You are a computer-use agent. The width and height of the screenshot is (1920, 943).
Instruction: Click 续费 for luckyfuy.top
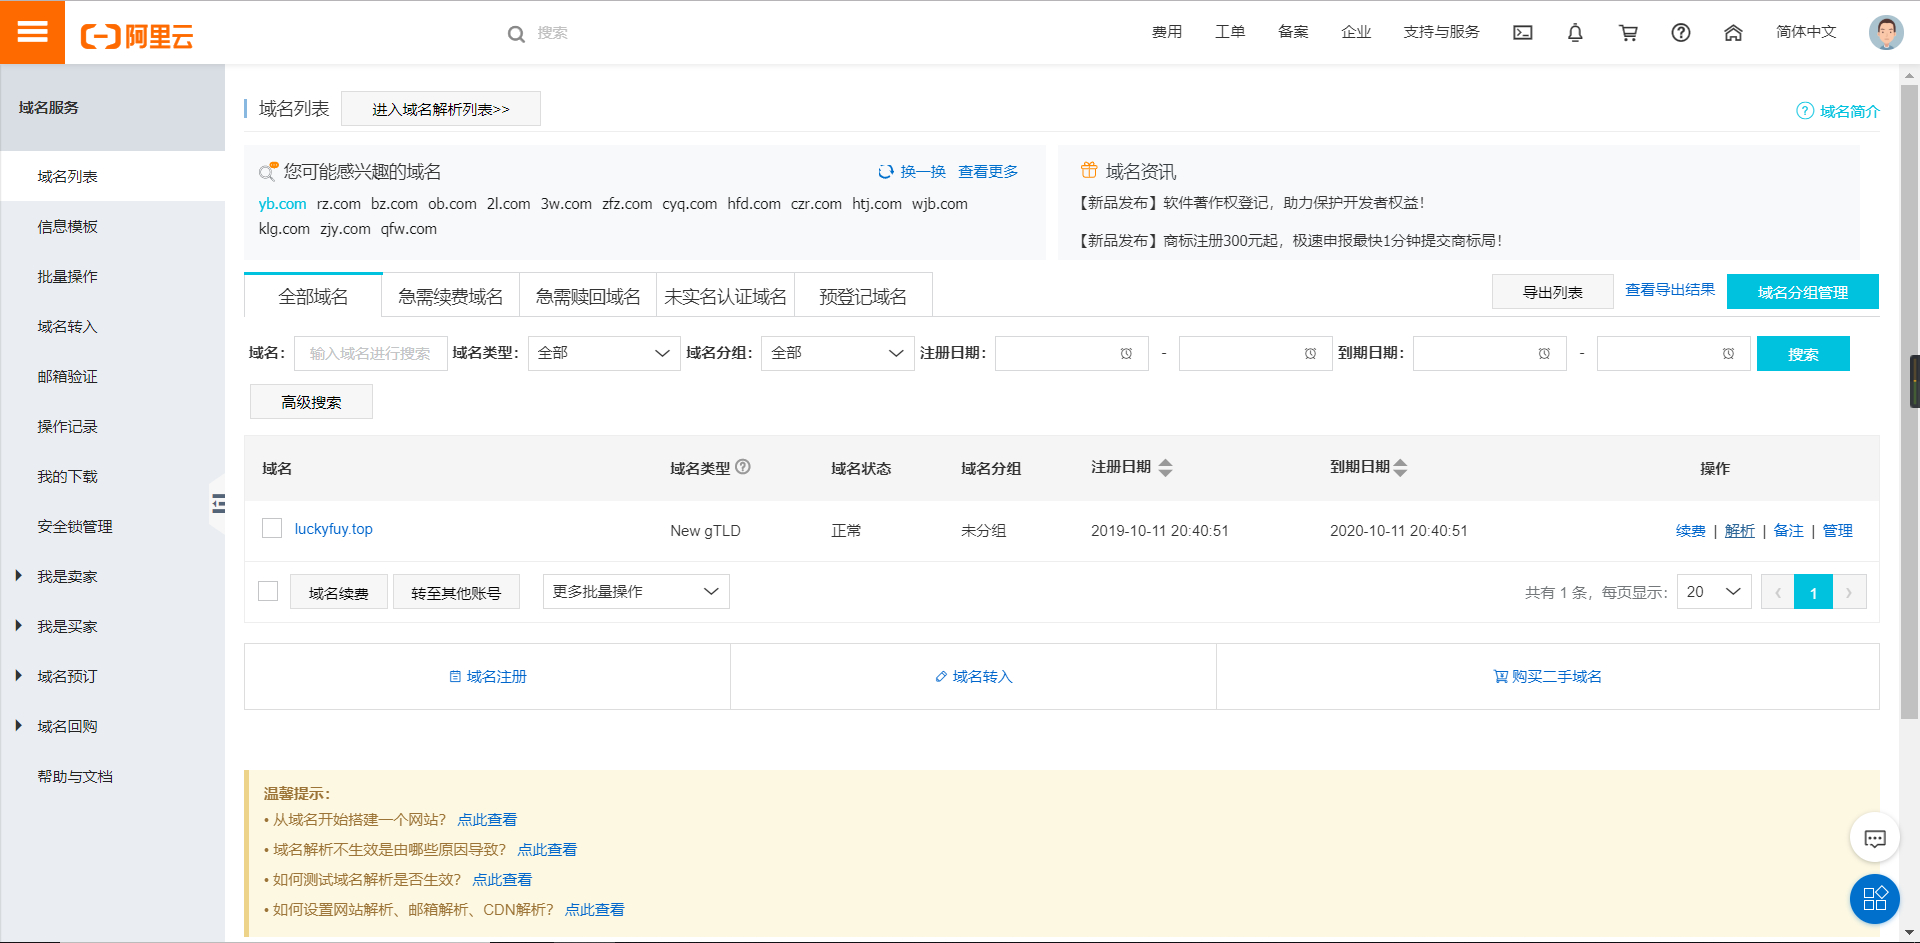click(x=1690, y=531)
